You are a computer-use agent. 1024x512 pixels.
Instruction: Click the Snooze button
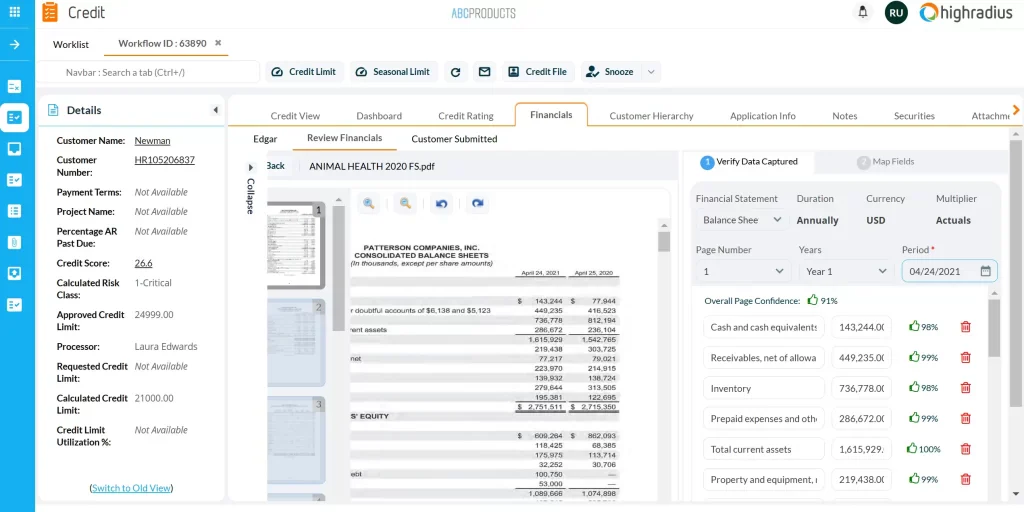(x=610, y=72)
